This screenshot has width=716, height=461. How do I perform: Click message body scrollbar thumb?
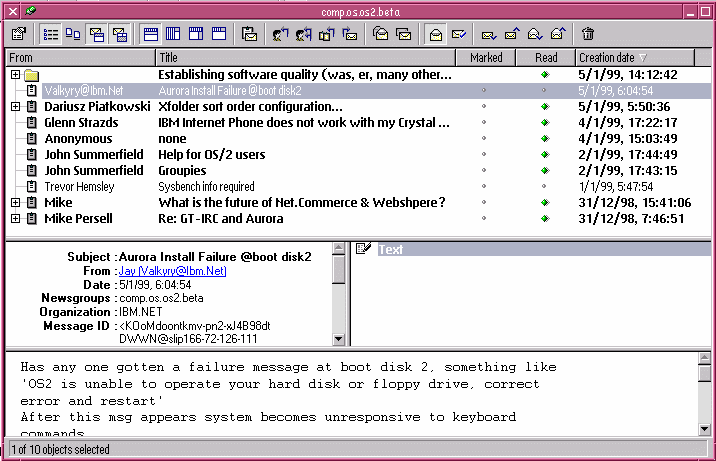click(704, 373)
